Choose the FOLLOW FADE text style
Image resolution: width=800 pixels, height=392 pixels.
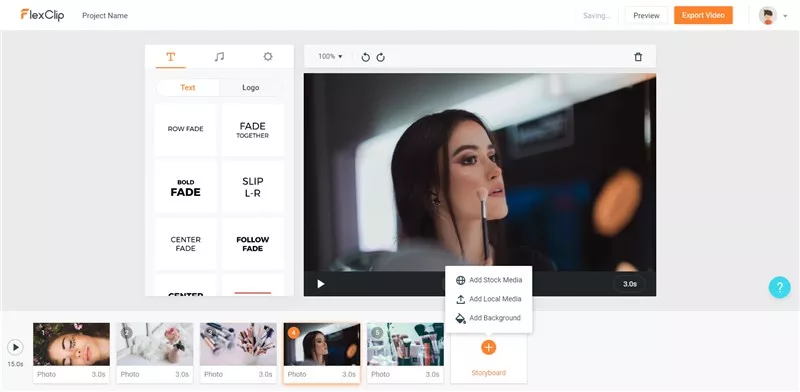[x=253, y=243]
